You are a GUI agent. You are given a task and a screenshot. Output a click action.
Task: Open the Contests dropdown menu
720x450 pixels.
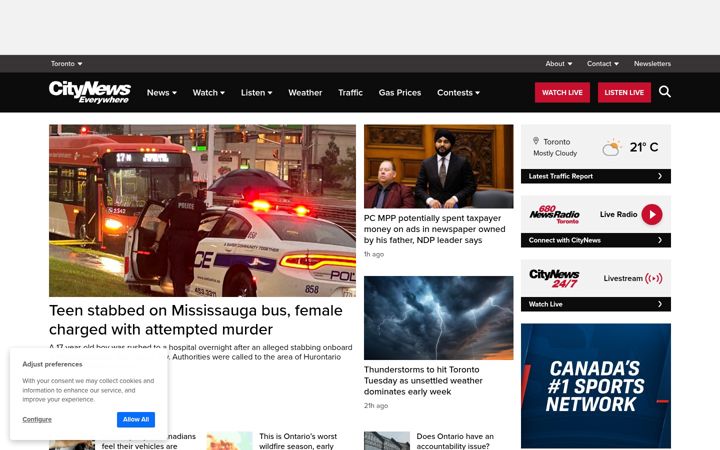pos(458,93)
